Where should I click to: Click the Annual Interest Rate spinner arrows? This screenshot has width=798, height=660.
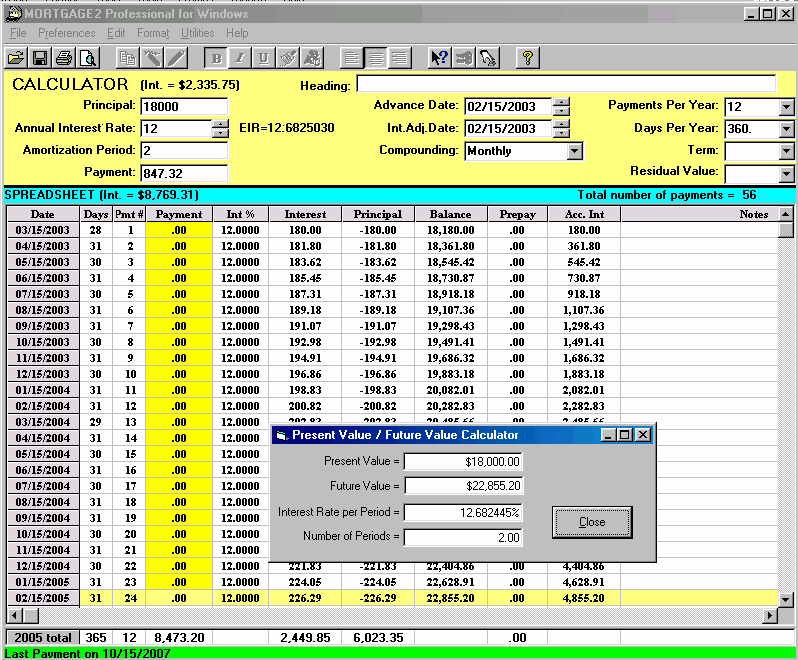click(x=220, y=128)
